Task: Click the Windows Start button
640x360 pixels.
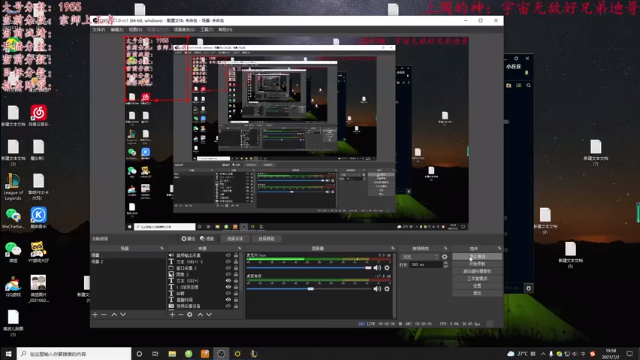Action: click(x=8, y=353)
